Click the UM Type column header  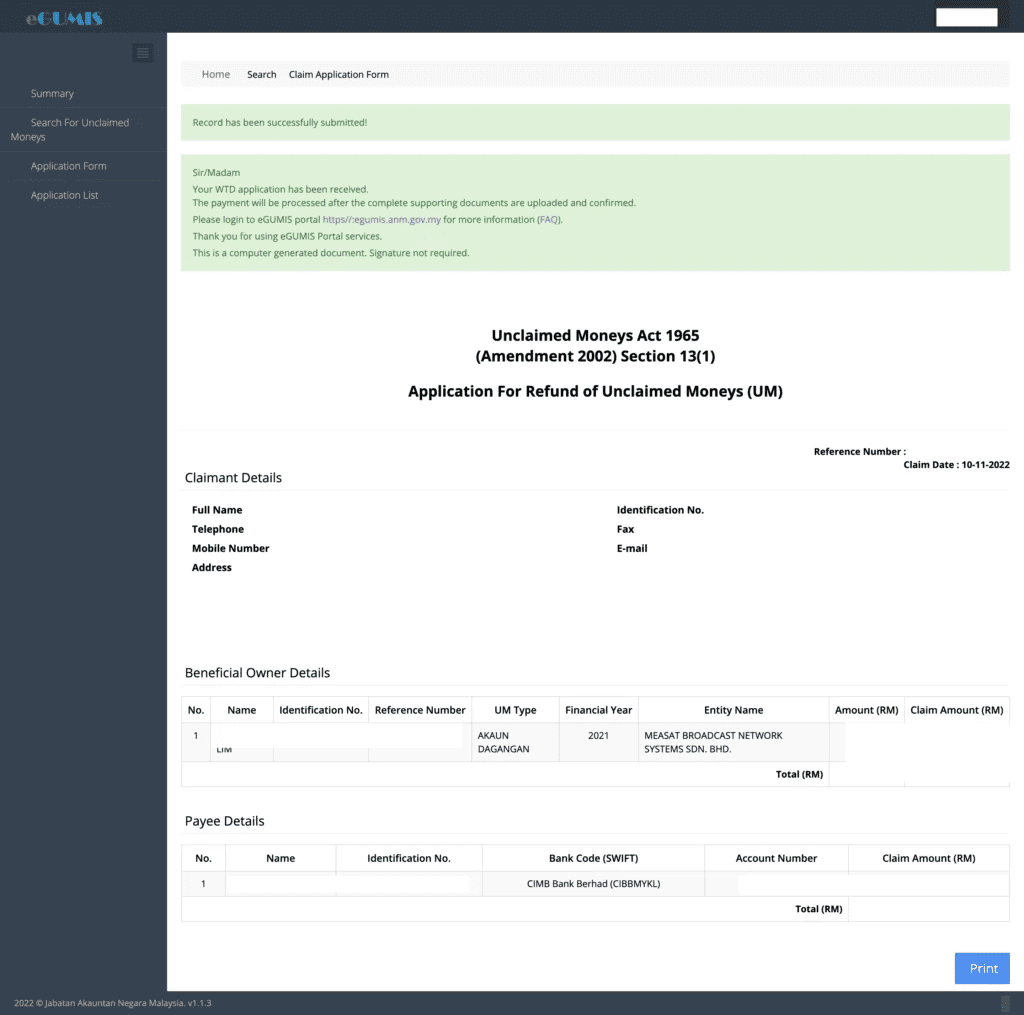515,710
